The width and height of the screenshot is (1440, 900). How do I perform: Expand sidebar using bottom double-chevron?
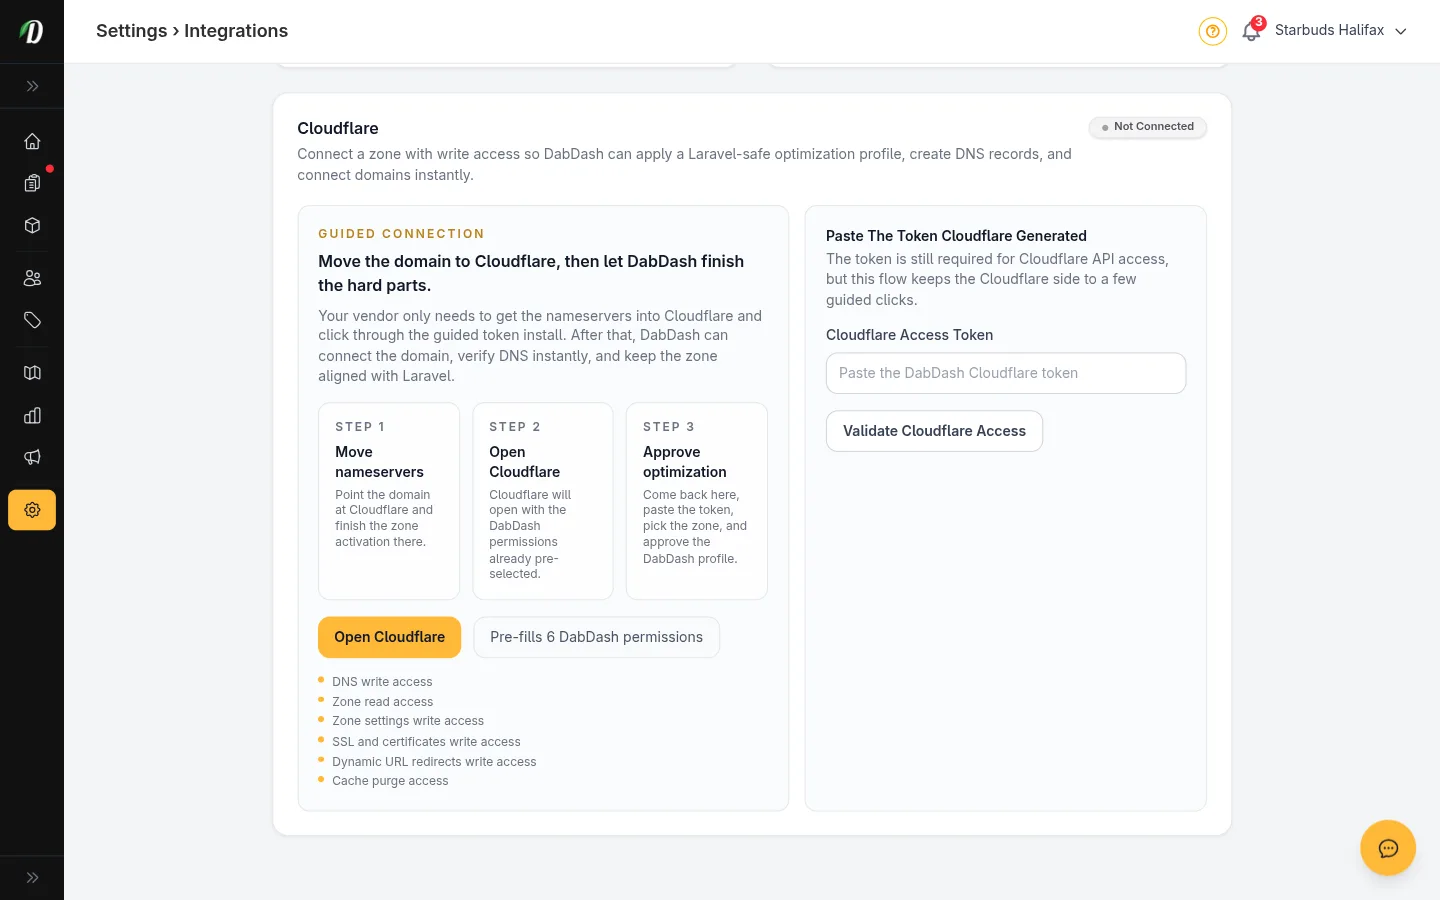pyautogui.click(x=32, y=878)
